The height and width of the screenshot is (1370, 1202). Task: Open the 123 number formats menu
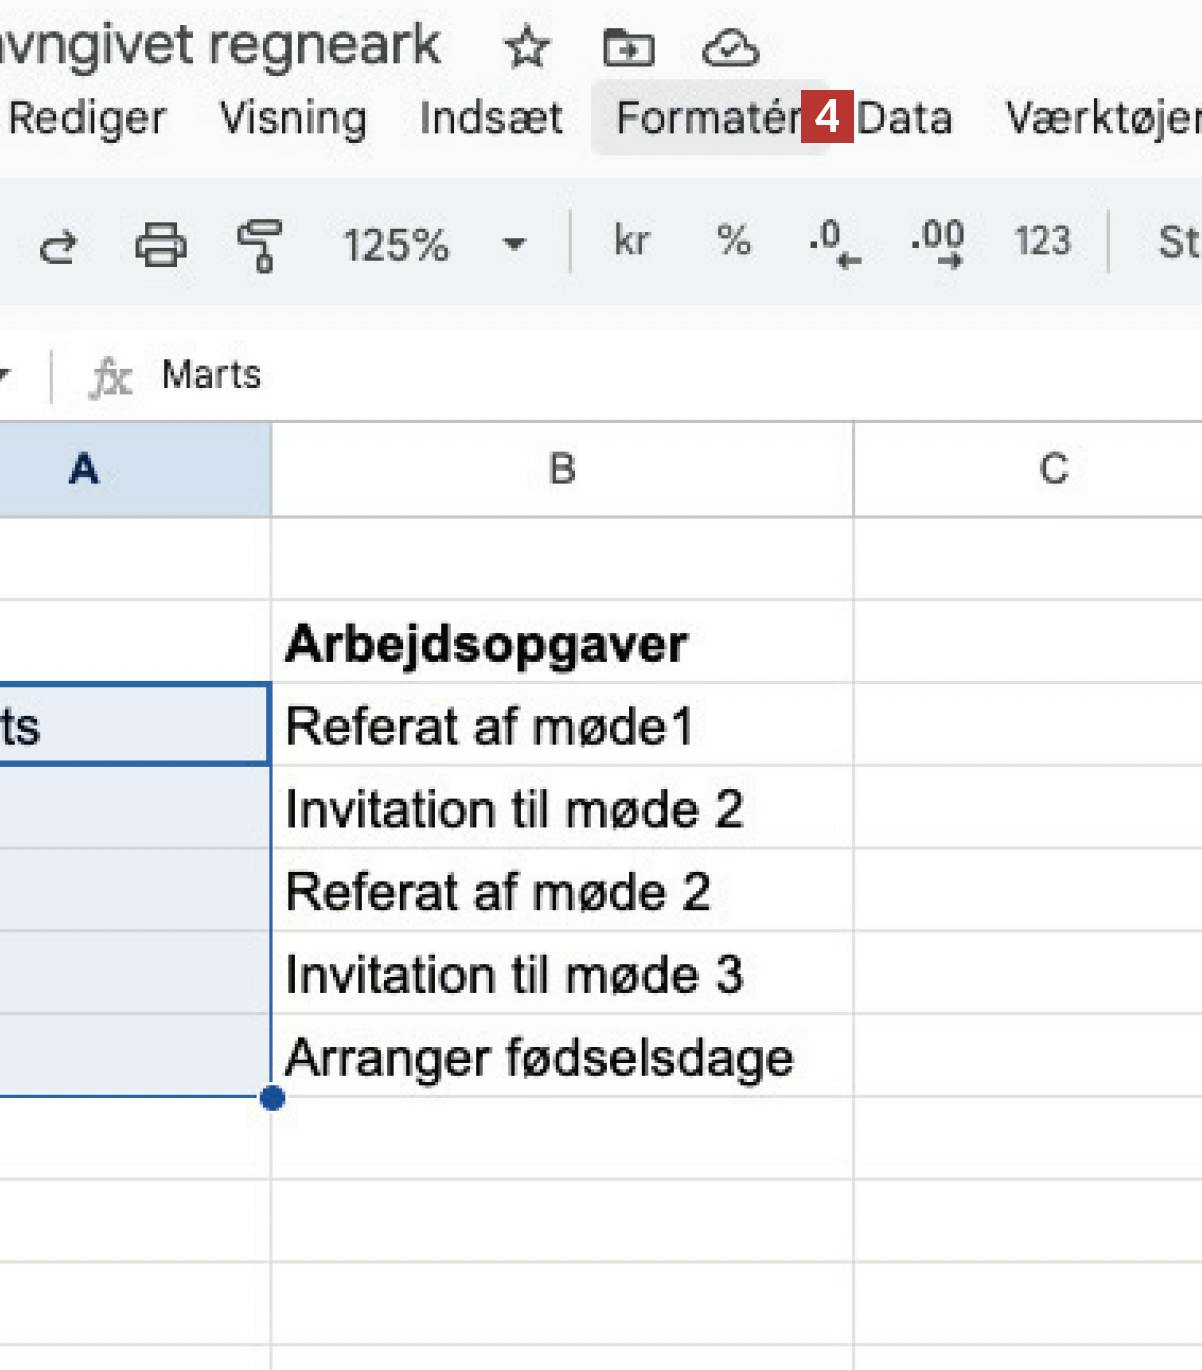pyautogui.click(x=1042, y=241)
